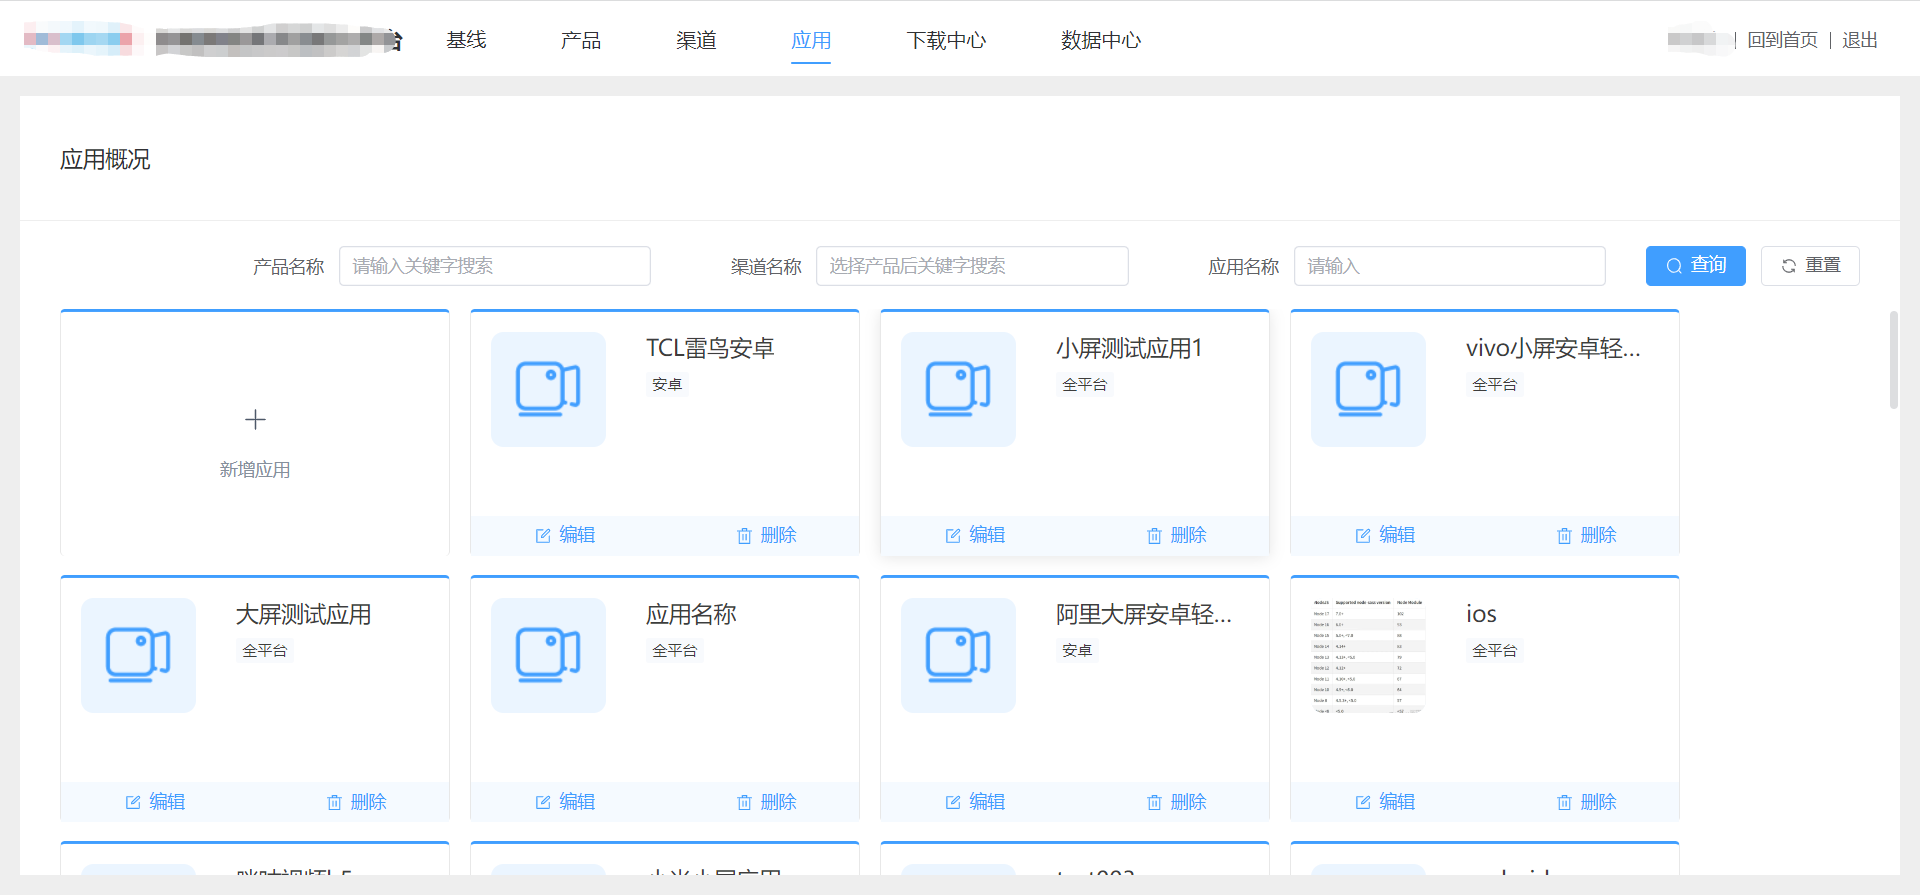Image resolution: width=1920 pixels, height=895 pixels.
Task: Click the 全平台 tag on 小屏测试应用1
Action: coord(1085,384)
